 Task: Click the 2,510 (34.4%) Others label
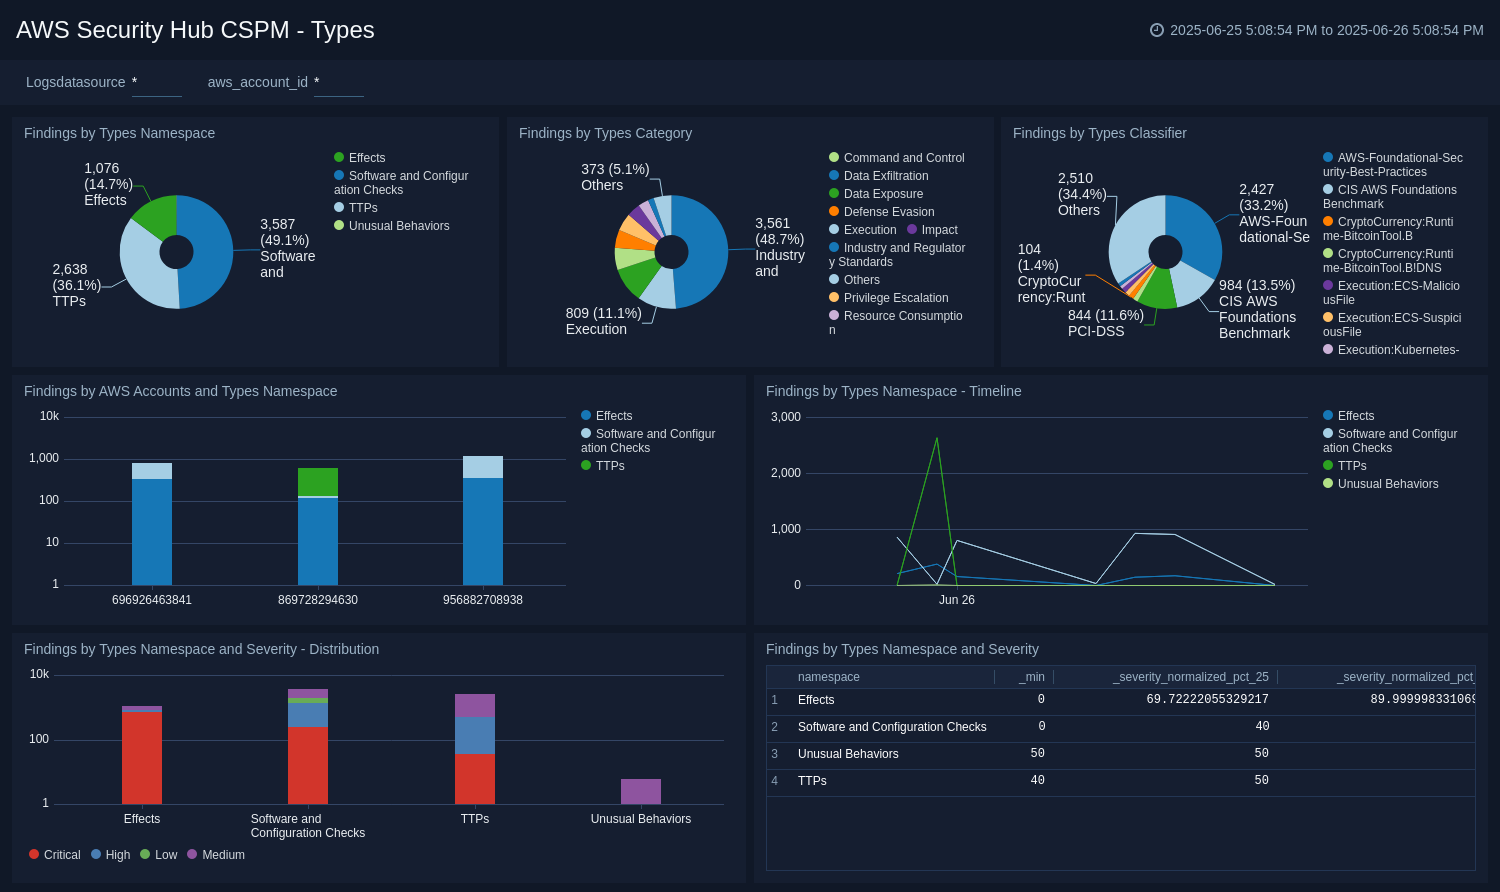click(x=1082, y=194)
